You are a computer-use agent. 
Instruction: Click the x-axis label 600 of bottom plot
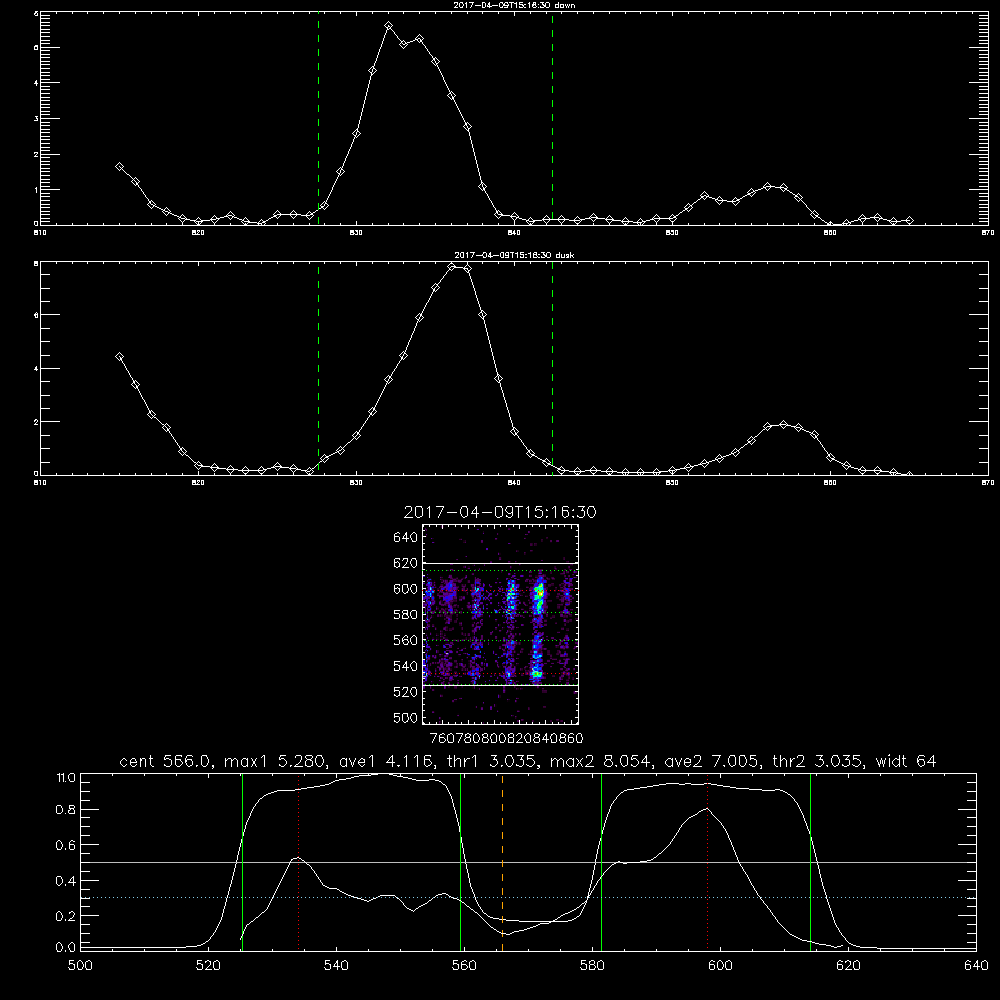point(720,966)
